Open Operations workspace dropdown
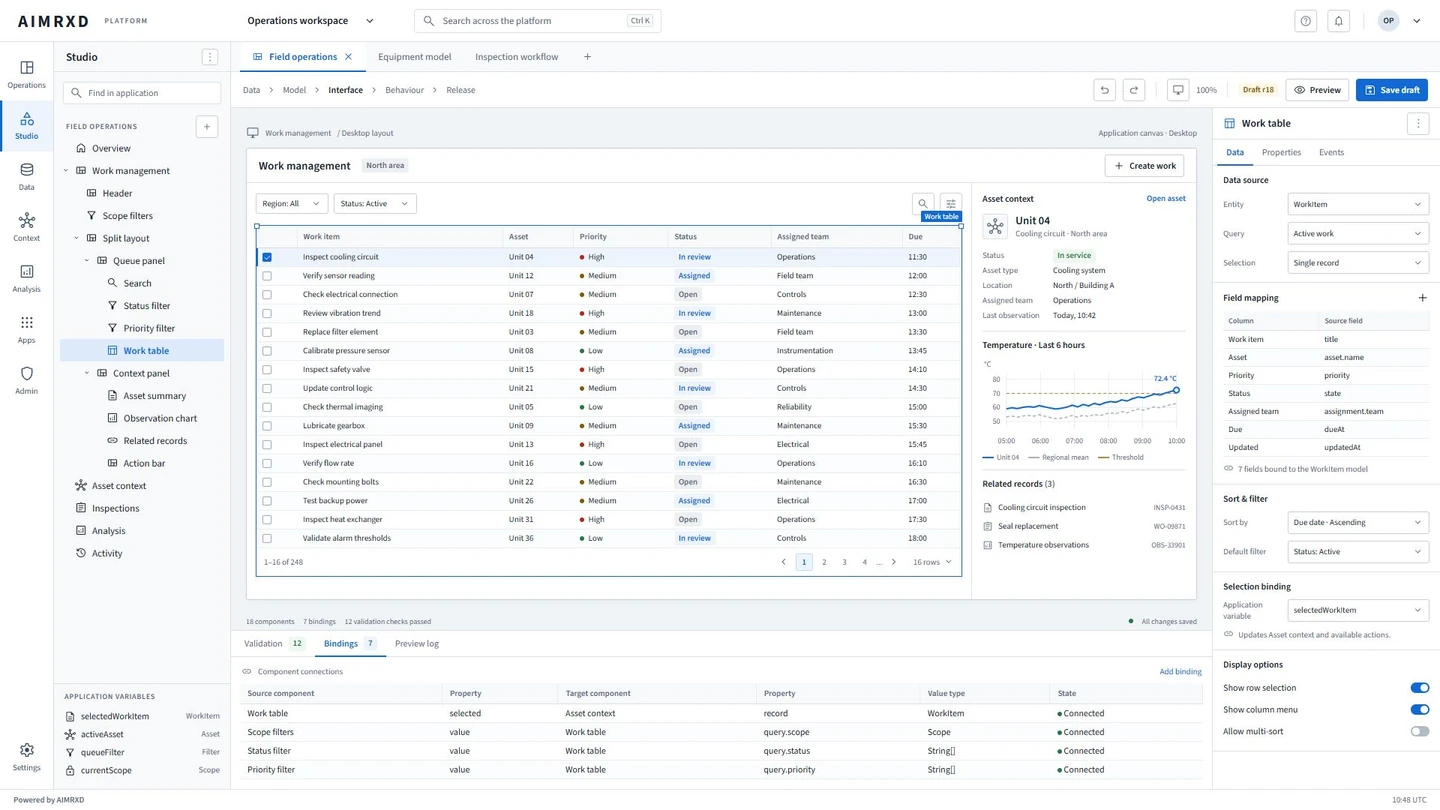The width and height of the screenshot is (1440, 810). 311,21
